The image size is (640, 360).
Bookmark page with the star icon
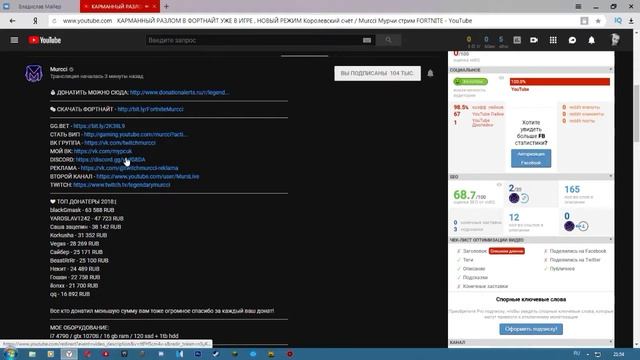598,21
